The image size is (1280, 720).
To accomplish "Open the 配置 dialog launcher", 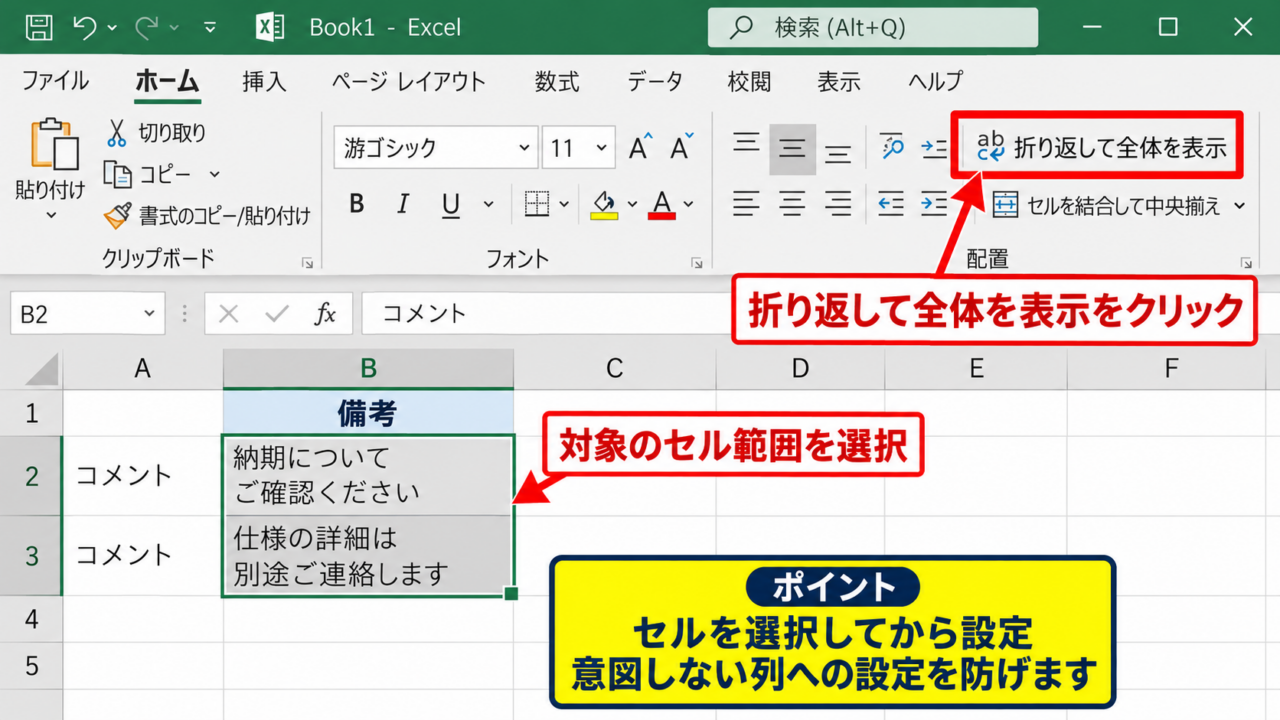I will [x=1246, y=263].
